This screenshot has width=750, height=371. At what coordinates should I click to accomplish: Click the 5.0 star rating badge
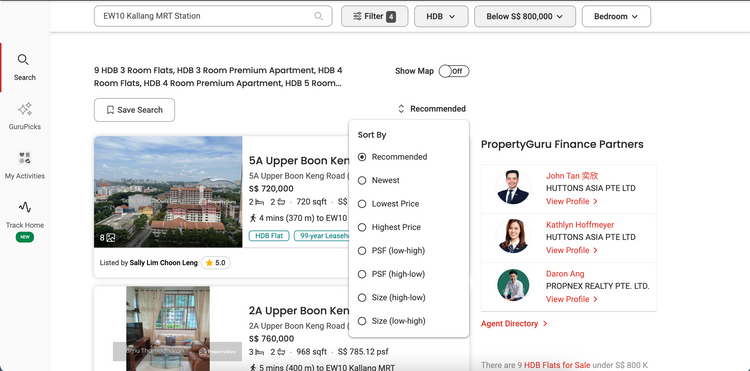[216, 262]
